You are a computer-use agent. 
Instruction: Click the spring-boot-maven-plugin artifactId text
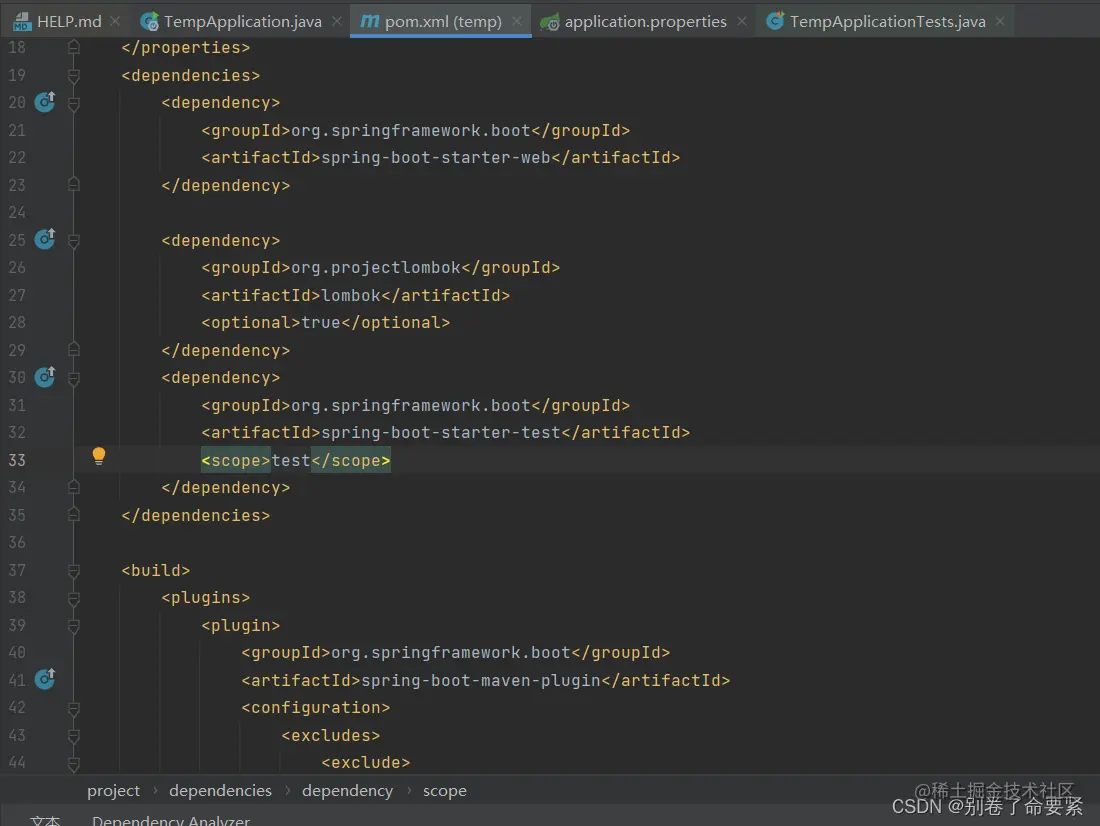[x=481, y=680]
